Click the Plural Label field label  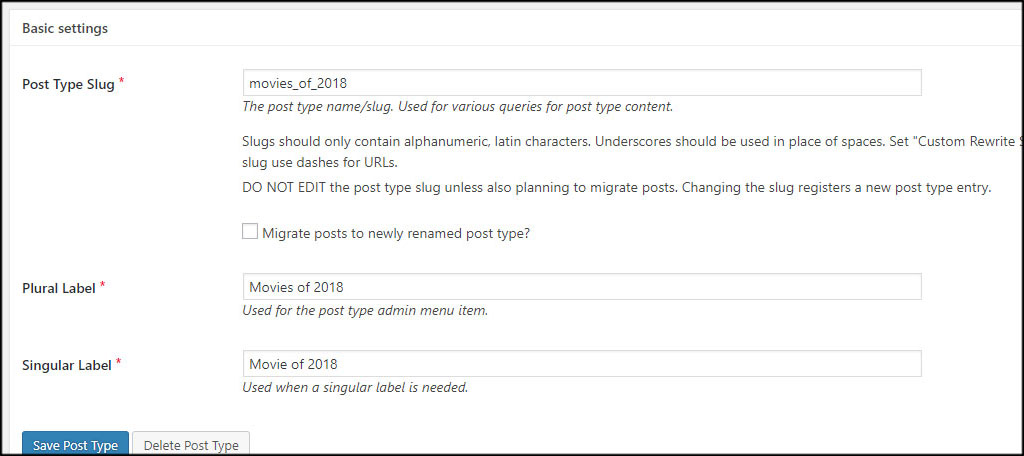click(x=59, y=288)
